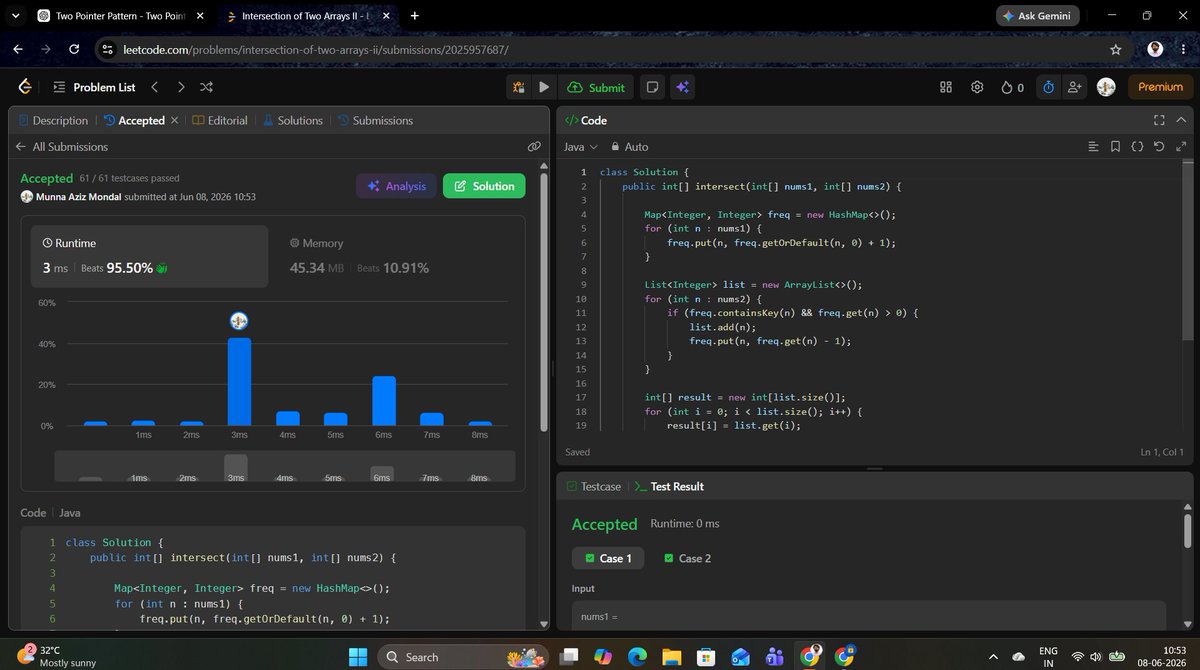Switch to the Description tab
The height and width of the screenshot is (670, 1200).
pyautogui.click(x=53, y=120)
